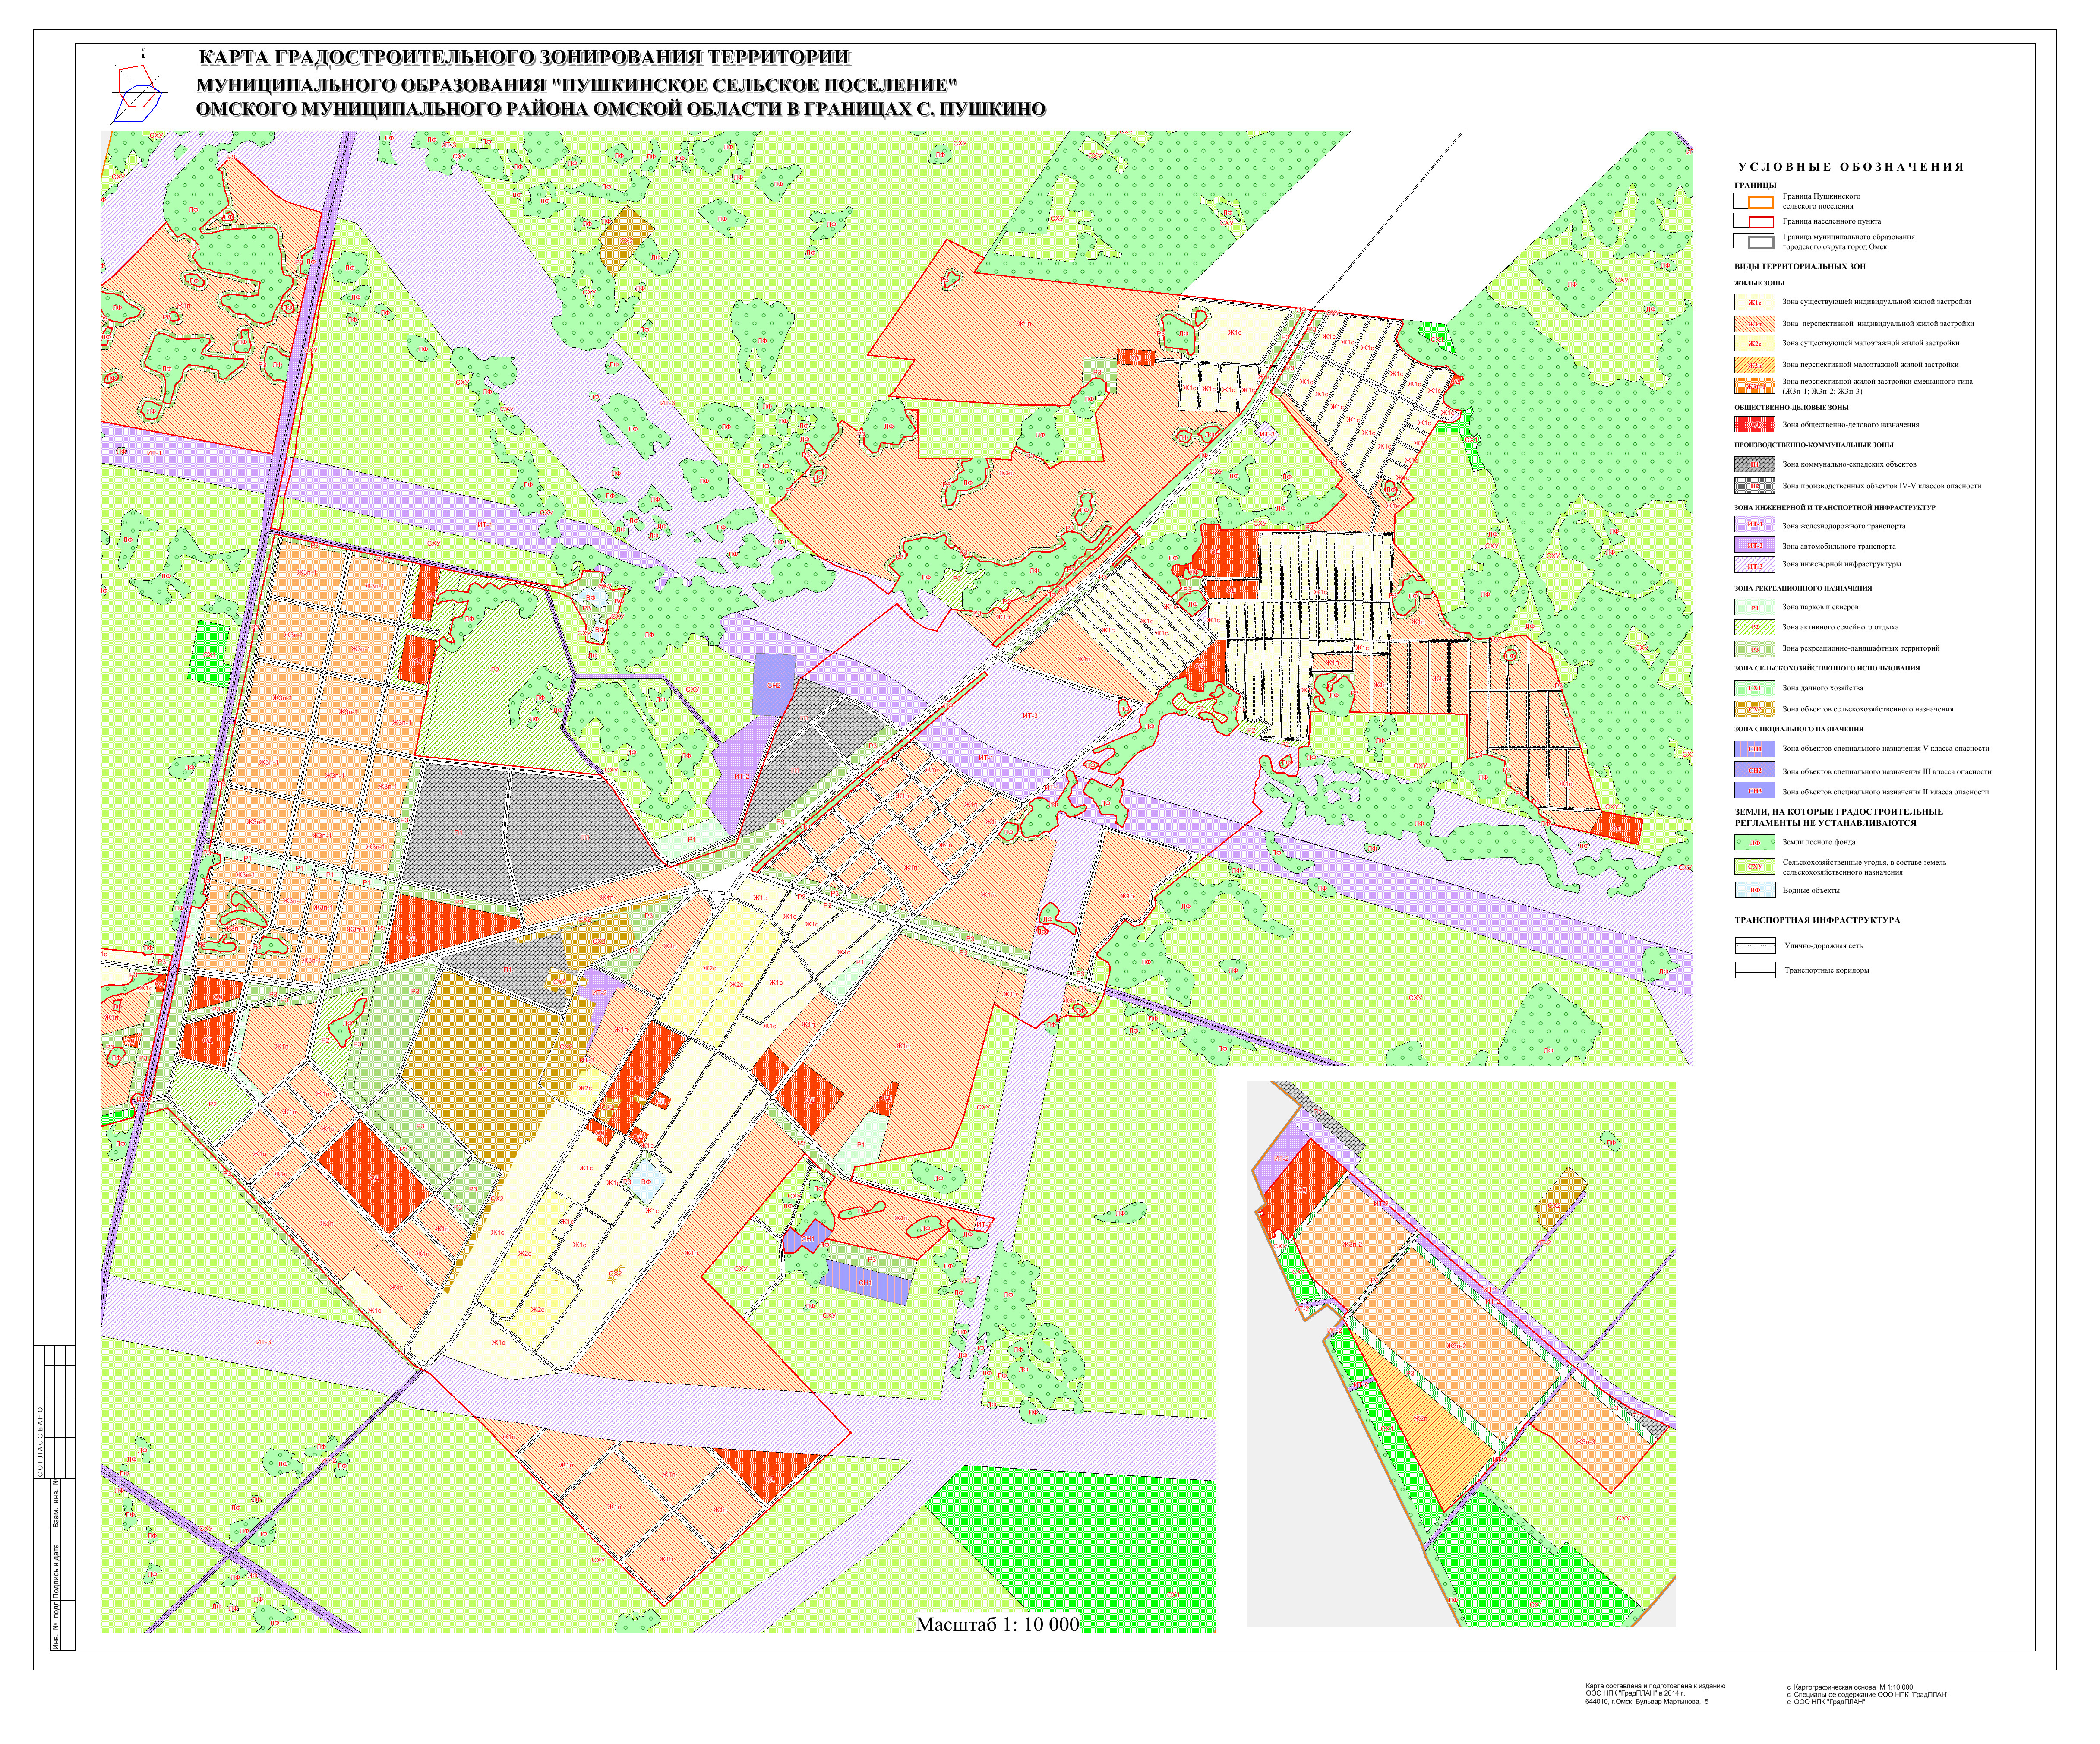
Task: Click 'Зона инженерной инфраструктуры' legend text
Action: (1842, 564)
